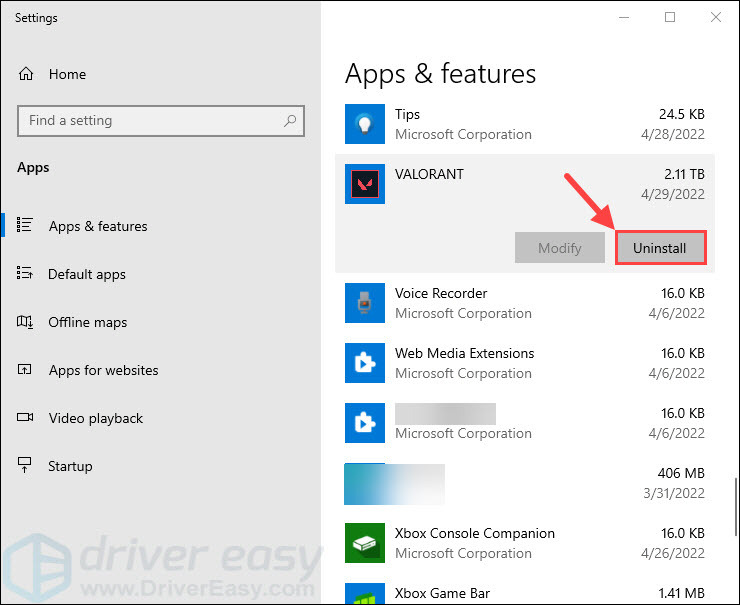Click the icon of the blurred-name Microsoft app

(x=365, y=423)
